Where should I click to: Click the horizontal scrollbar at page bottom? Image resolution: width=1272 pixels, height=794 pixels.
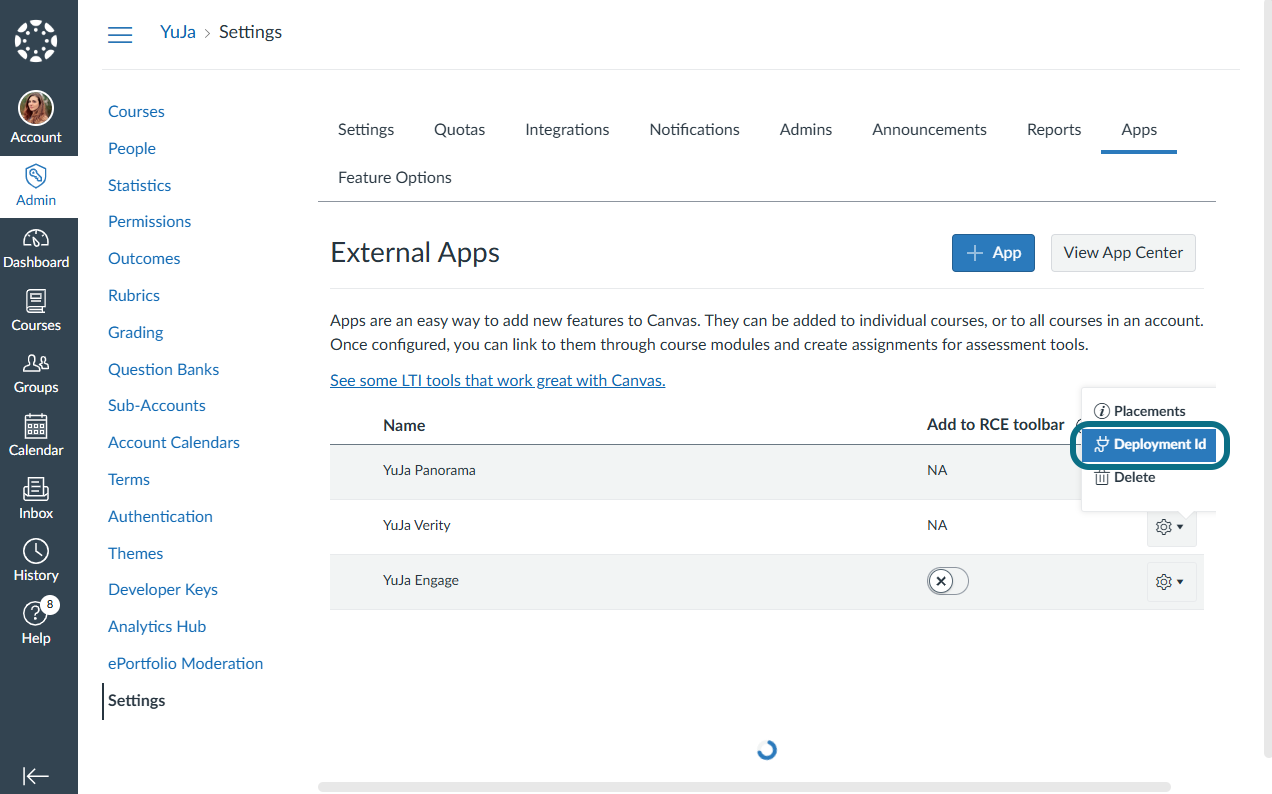pyautogui.click(x=744, y=787)
